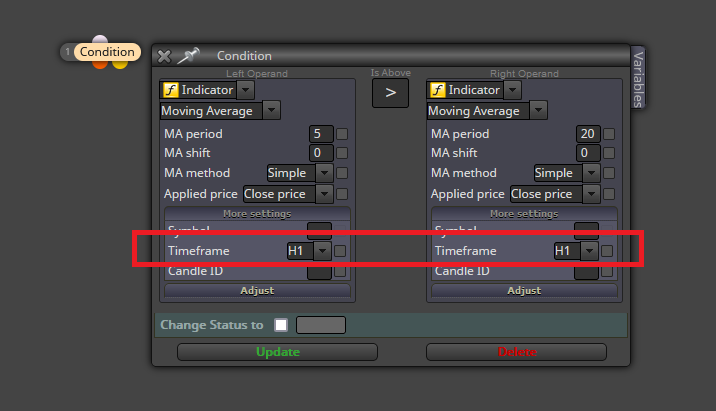The image size is (716, 411).
Task: Tick checkbox beside Right Operand MA period
Action: point(609,134)
